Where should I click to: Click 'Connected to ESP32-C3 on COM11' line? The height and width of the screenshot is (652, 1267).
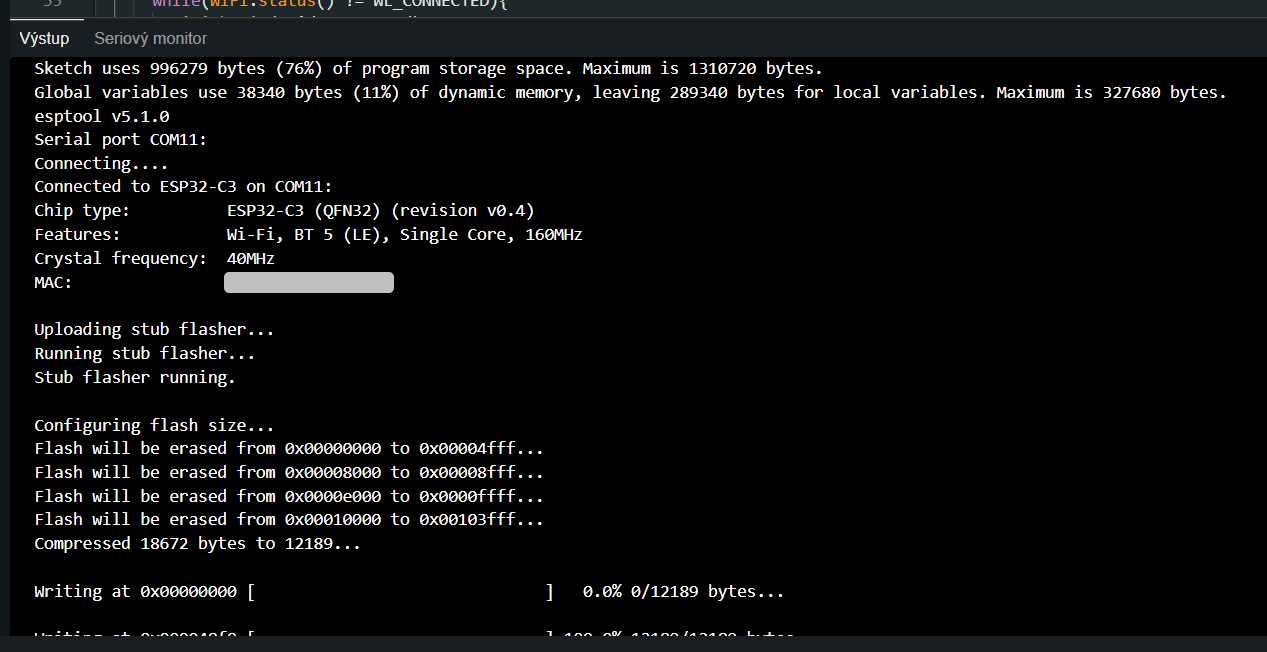(x=183, y=187)
